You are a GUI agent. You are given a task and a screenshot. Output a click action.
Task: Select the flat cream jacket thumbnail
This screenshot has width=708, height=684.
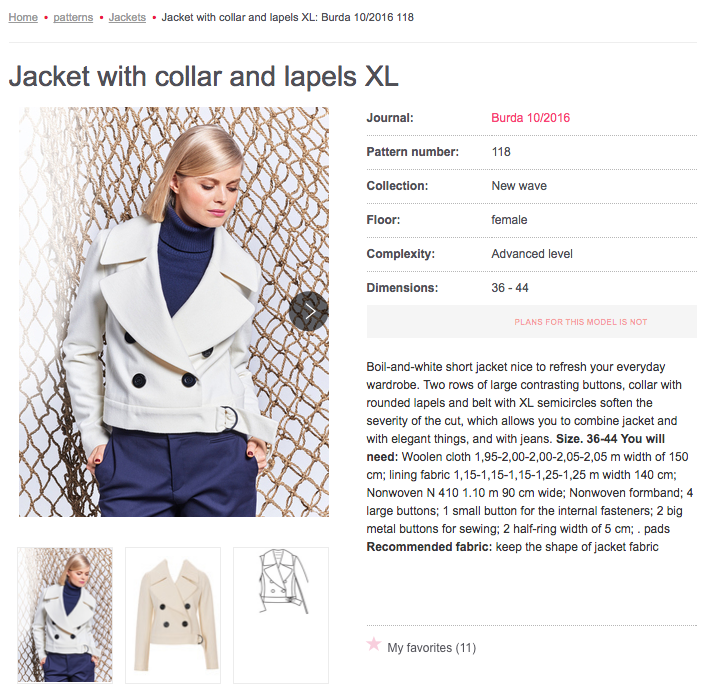coord(173,614)
